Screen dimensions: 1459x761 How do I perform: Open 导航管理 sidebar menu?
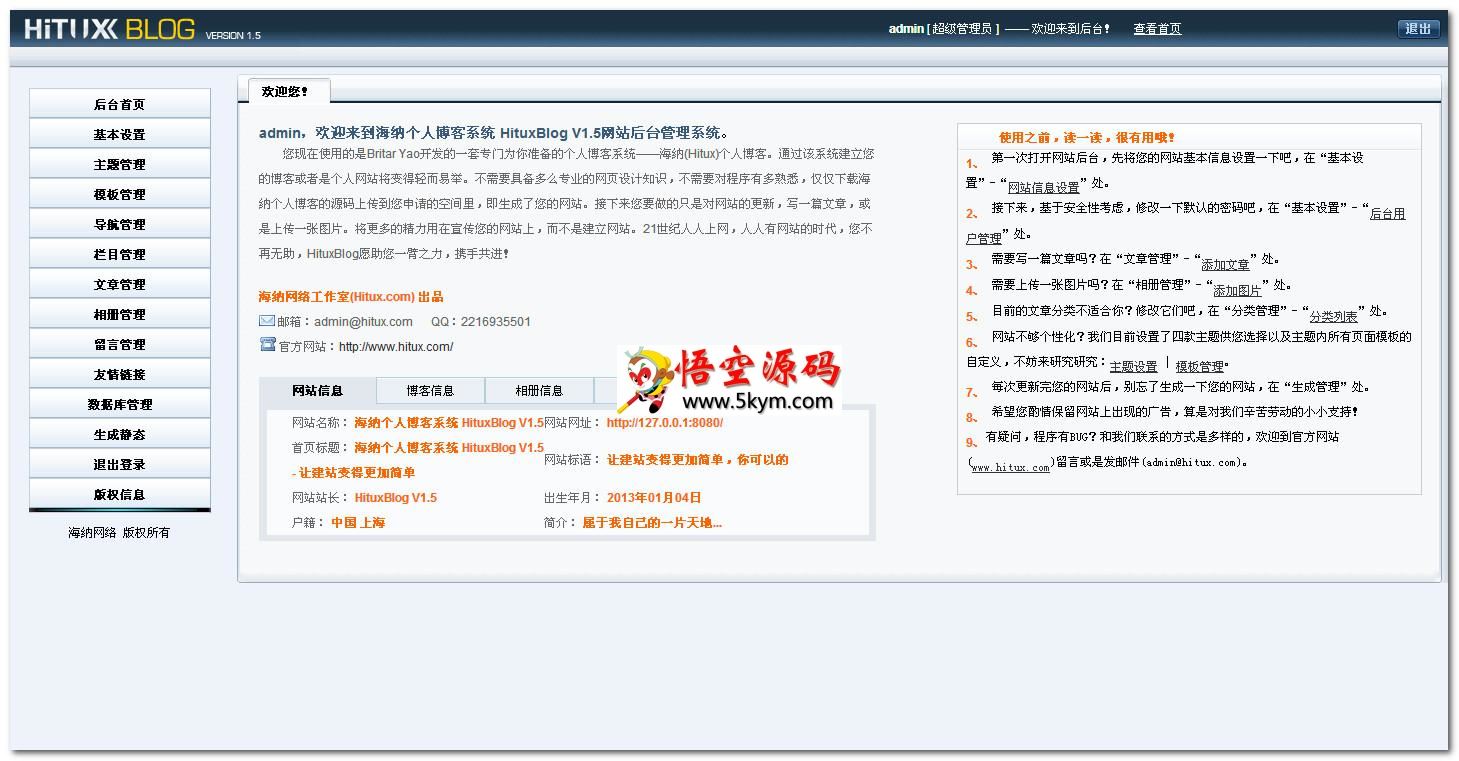coord(120,224)
